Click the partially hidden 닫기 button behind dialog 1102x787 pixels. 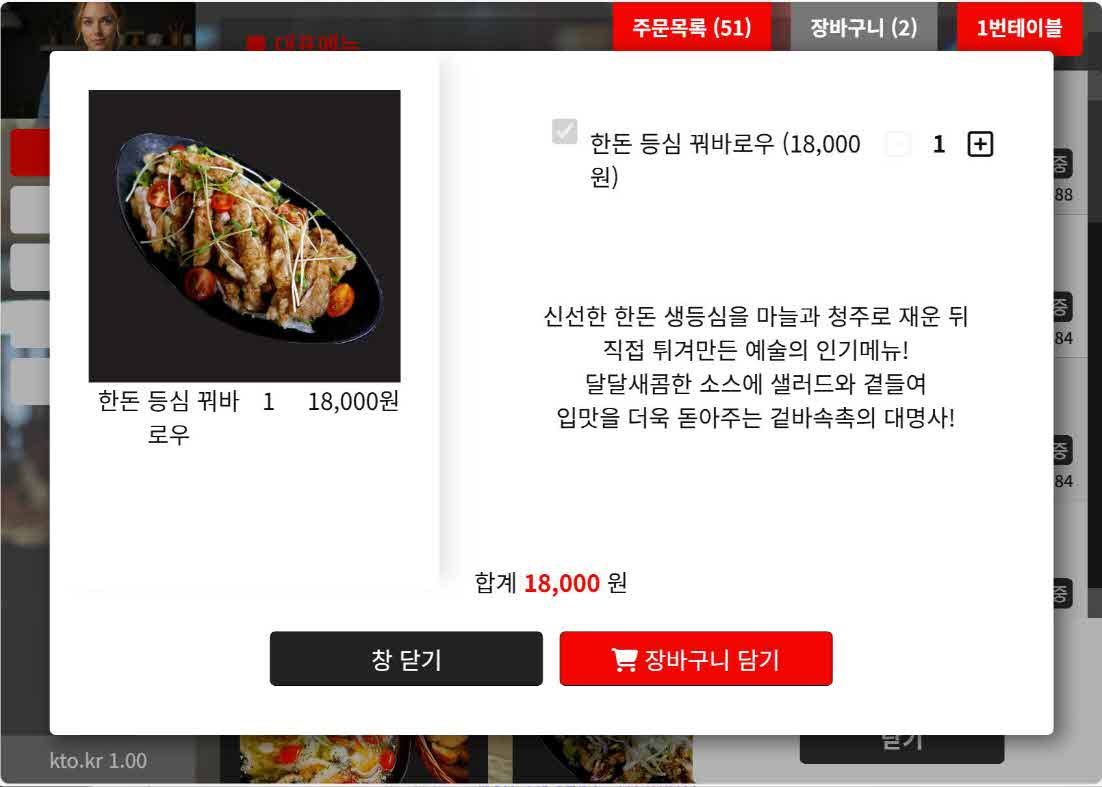(x=902, y=748)
